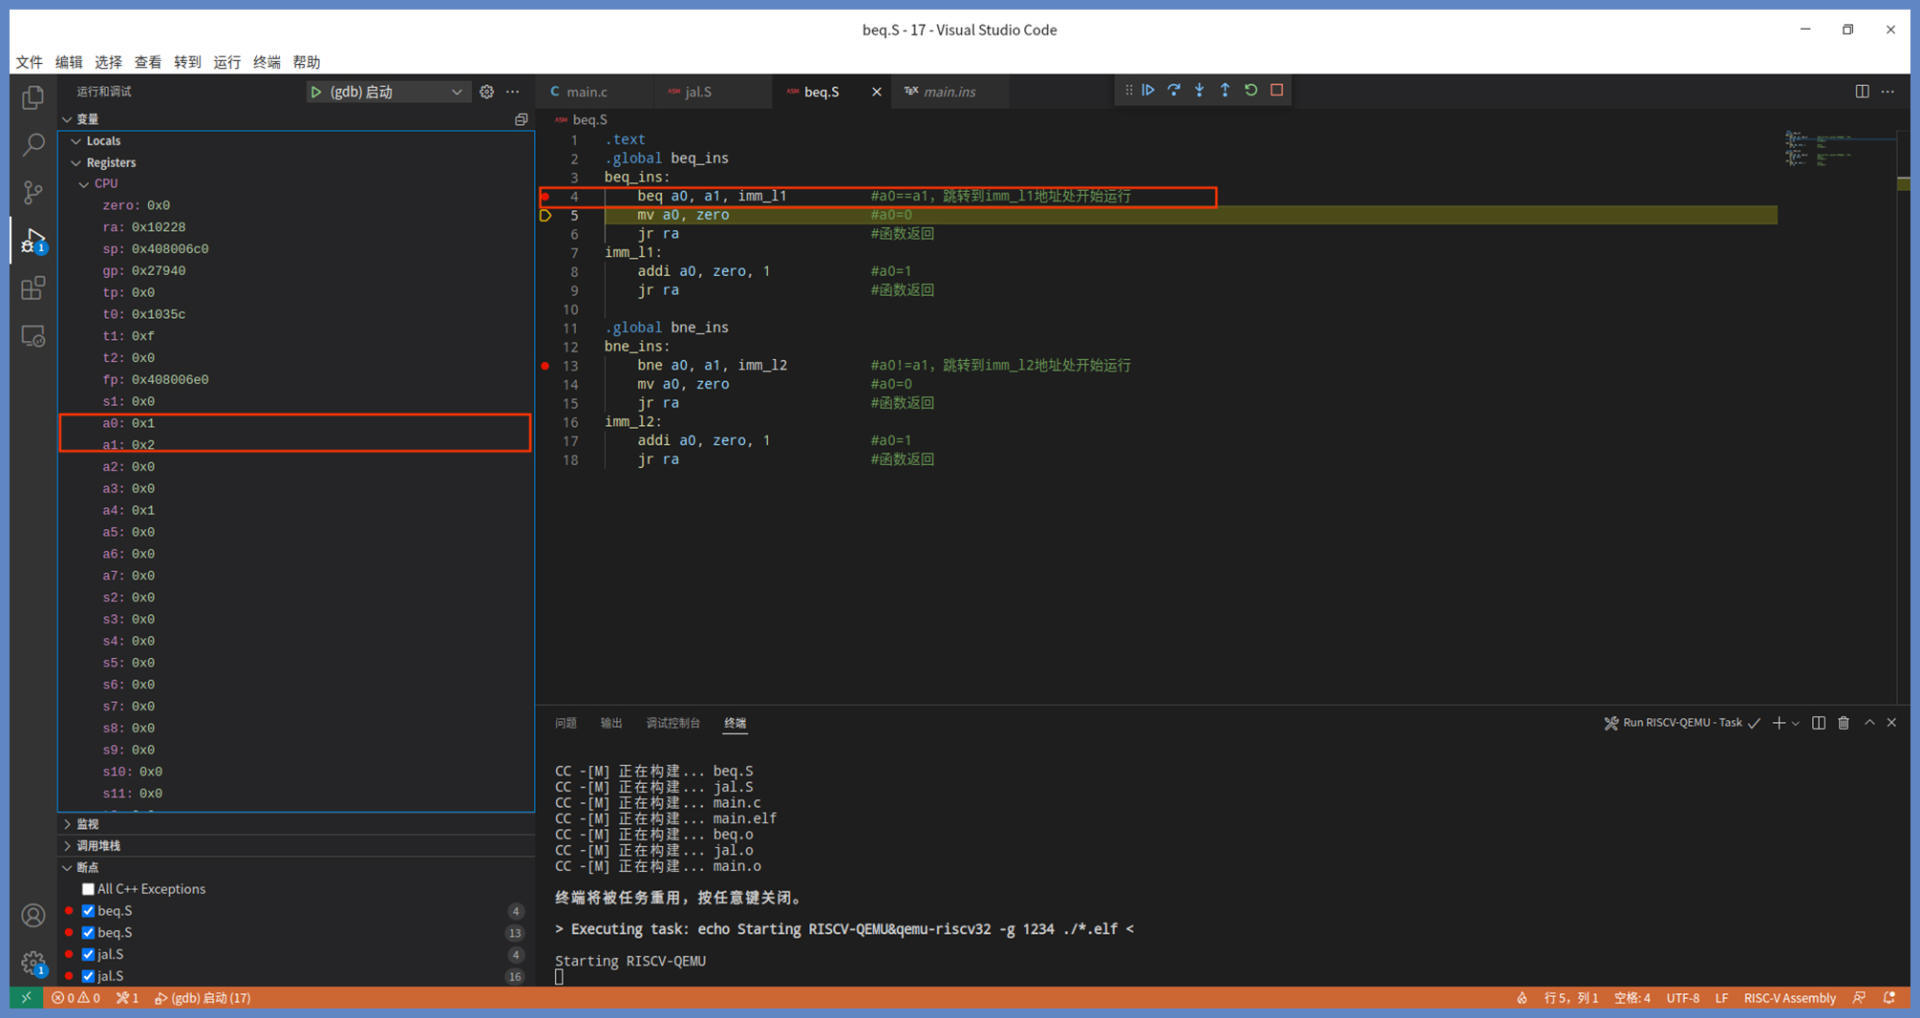Click the debug Continue button

[1148, 90]
